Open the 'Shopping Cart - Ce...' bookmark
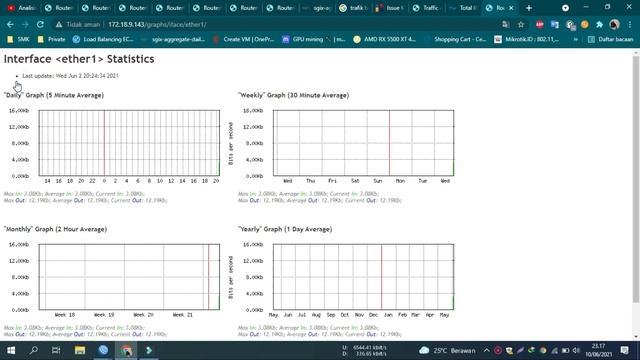This screenshot has height=360, width=640. click(x=456, y=39)
